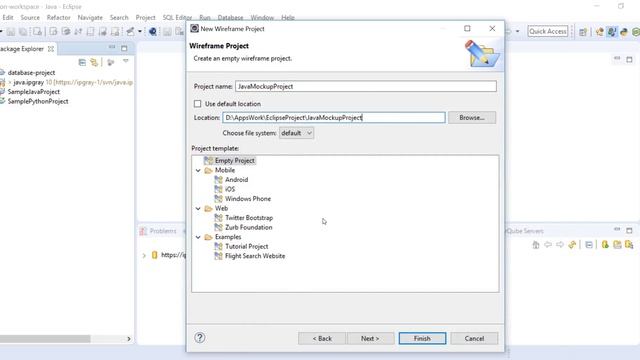
Task: Open the Refactor menu
Action: 58,18
